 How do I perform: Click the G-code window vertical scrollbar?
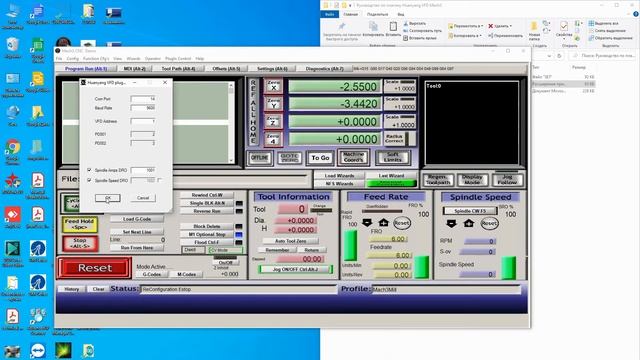[231, 123]
